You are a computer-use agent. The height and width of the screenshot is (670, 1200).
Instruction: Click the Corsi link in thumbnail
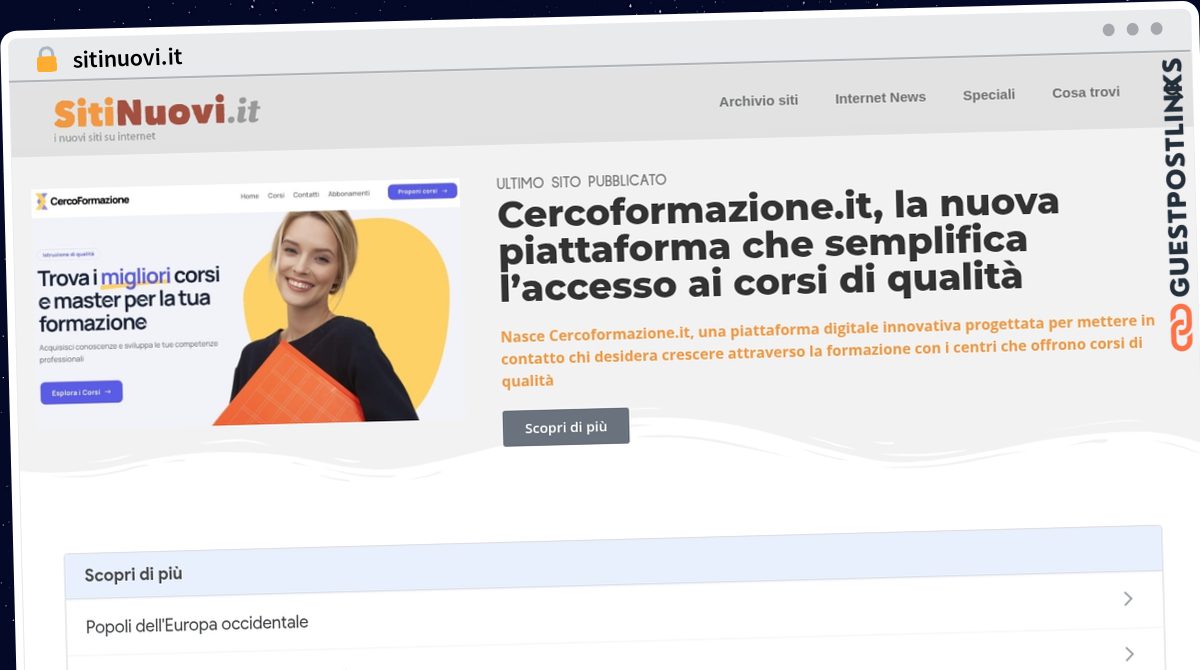(276, 196)
